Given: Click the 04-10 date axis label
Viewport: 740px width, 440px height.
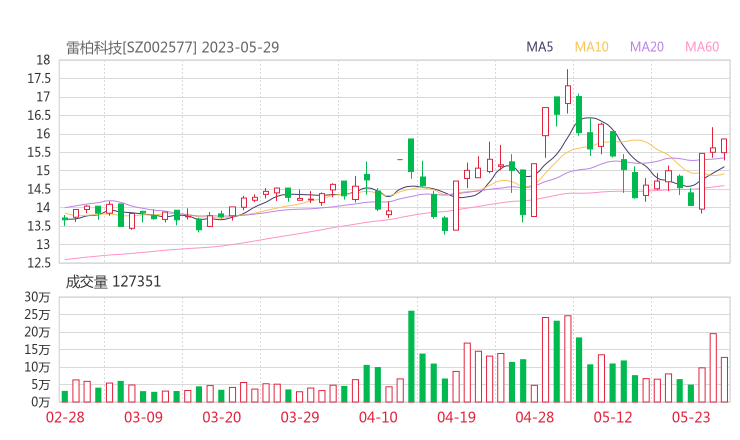Looking at the screenshot, I should tap(378, 417).
